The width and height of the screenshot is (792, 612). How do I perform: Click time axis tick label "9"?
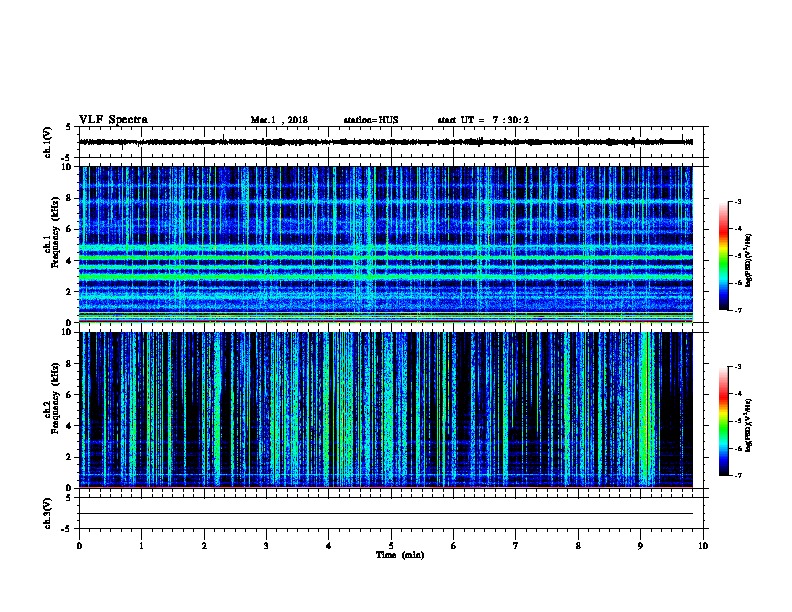[x=640, y=546]
